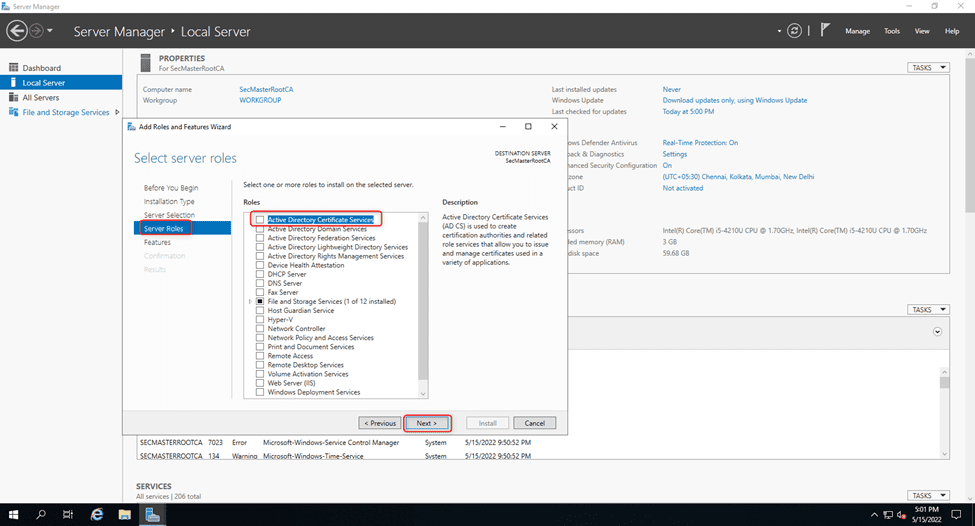Open the Tools menu
Viewport: 975px width, 526px height.
pos(892,30)
